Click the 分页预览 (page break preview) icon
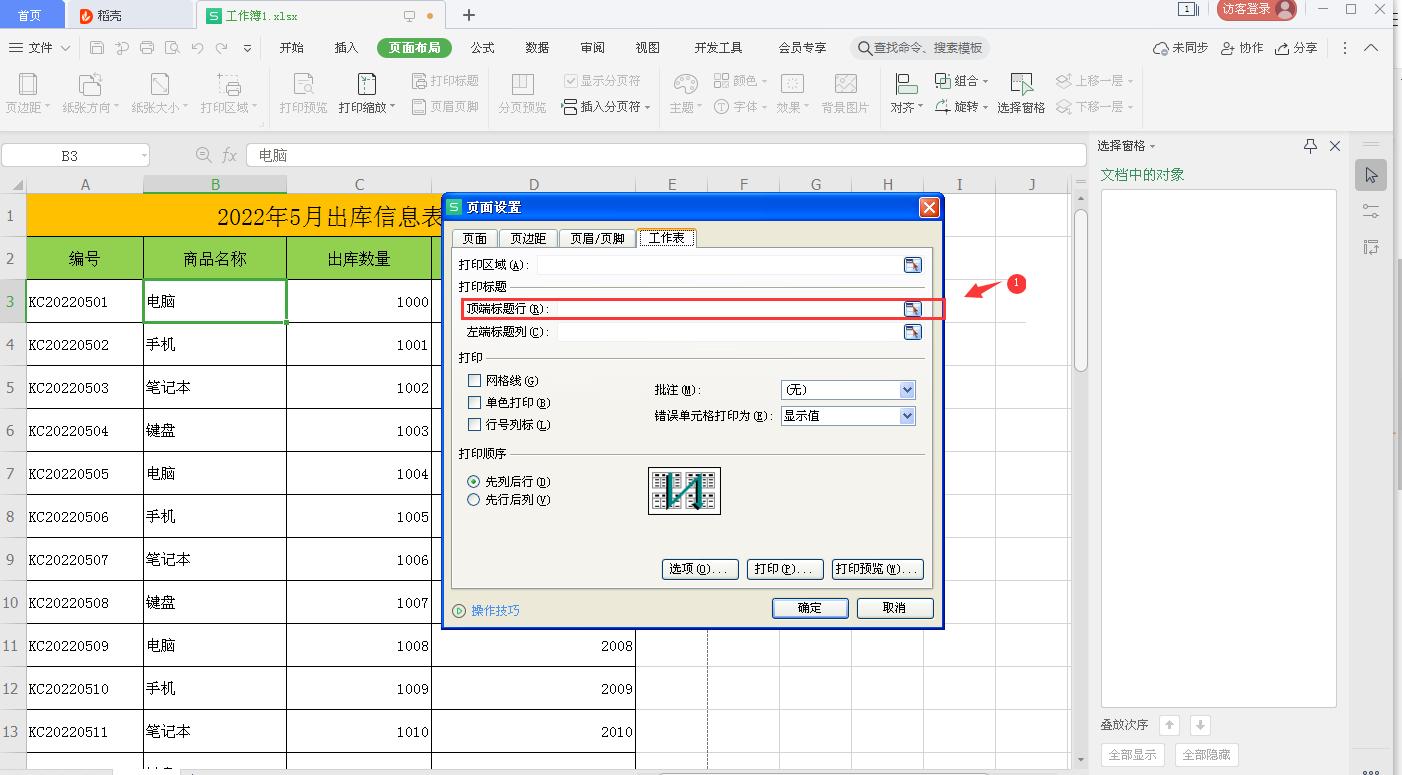 point(521,90)
